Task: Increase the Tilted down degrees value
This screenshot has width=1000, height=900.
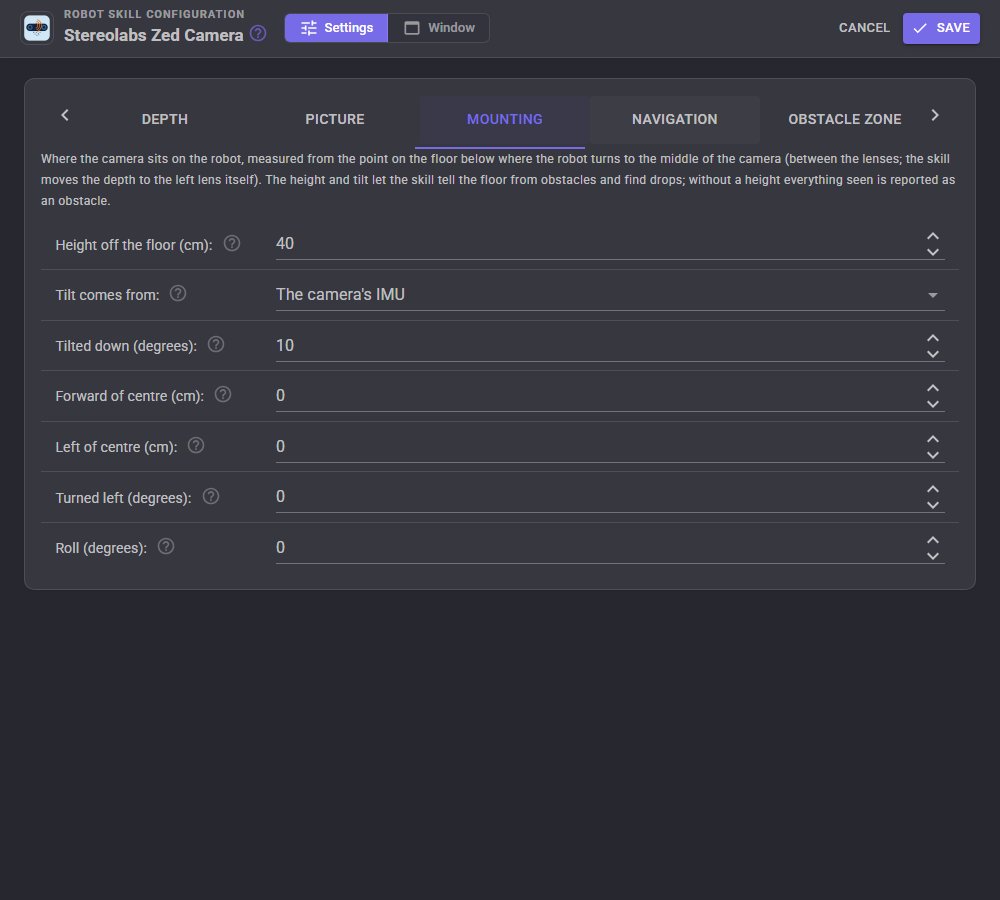Action: click(x=932, y=338)
